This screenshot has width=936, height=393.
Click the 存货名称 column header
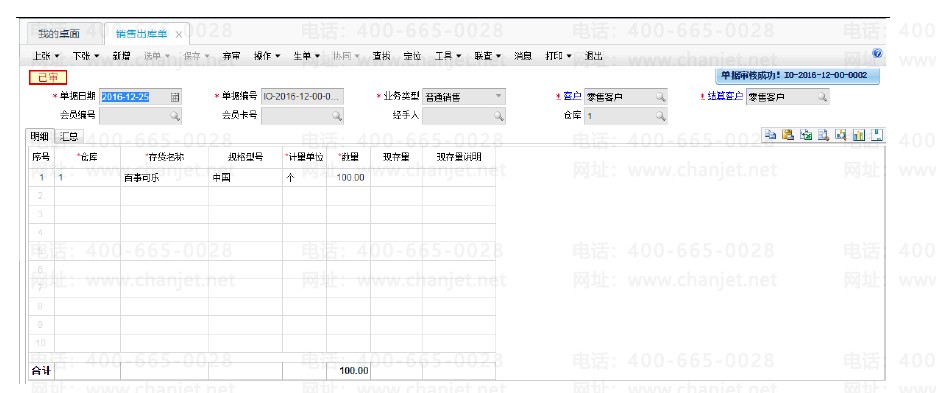click(x=164, y=156)
